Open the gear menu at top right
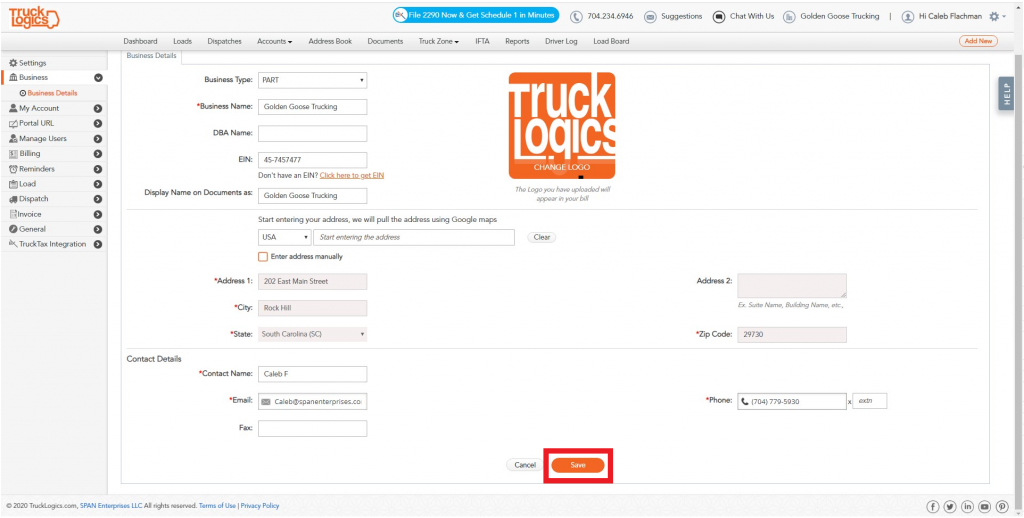Viewport: 1024px width, 518px height. (997, 16)
